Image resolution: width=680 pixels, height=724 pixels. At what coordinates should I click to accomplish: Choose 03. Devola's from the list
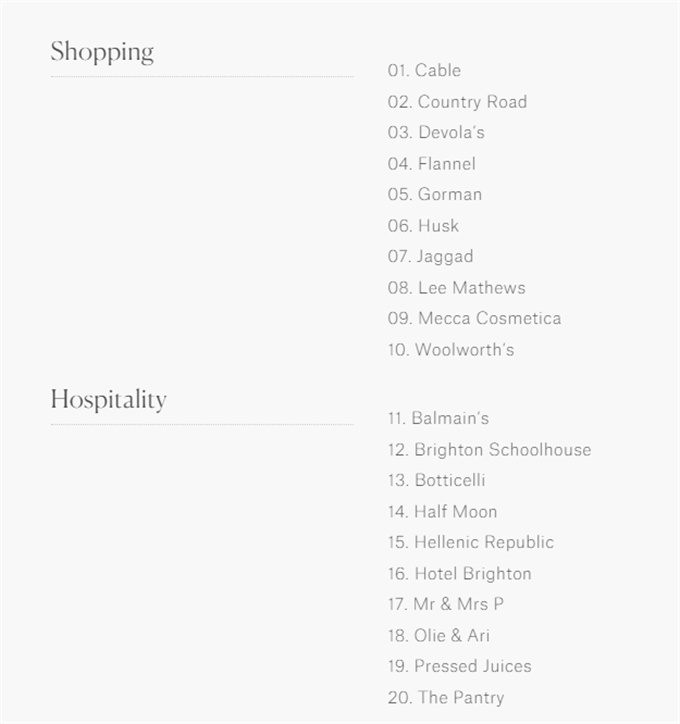pyautogui.click(x=436, y=133)
